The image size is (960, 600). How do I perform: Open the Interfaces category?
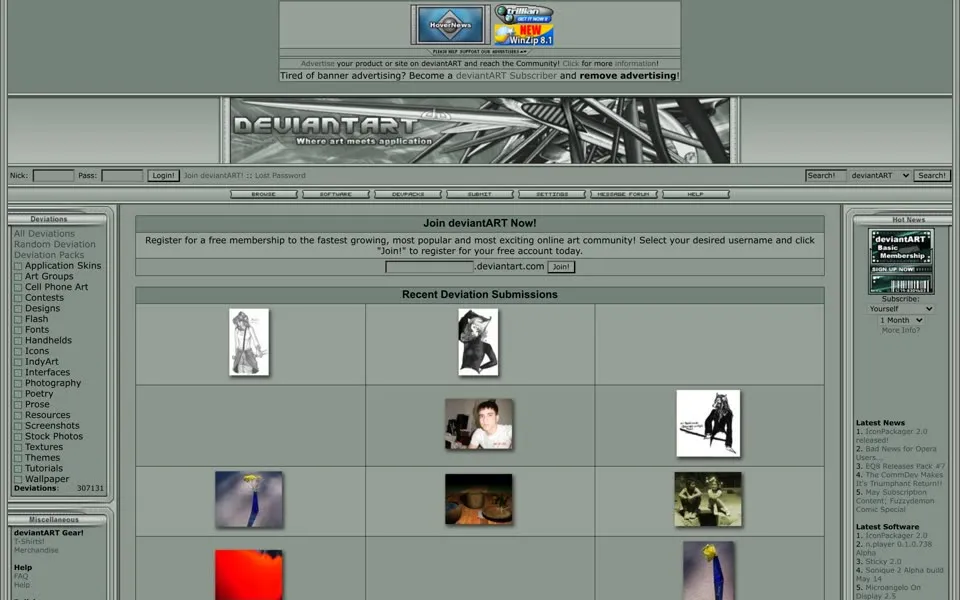pos(47,372)
